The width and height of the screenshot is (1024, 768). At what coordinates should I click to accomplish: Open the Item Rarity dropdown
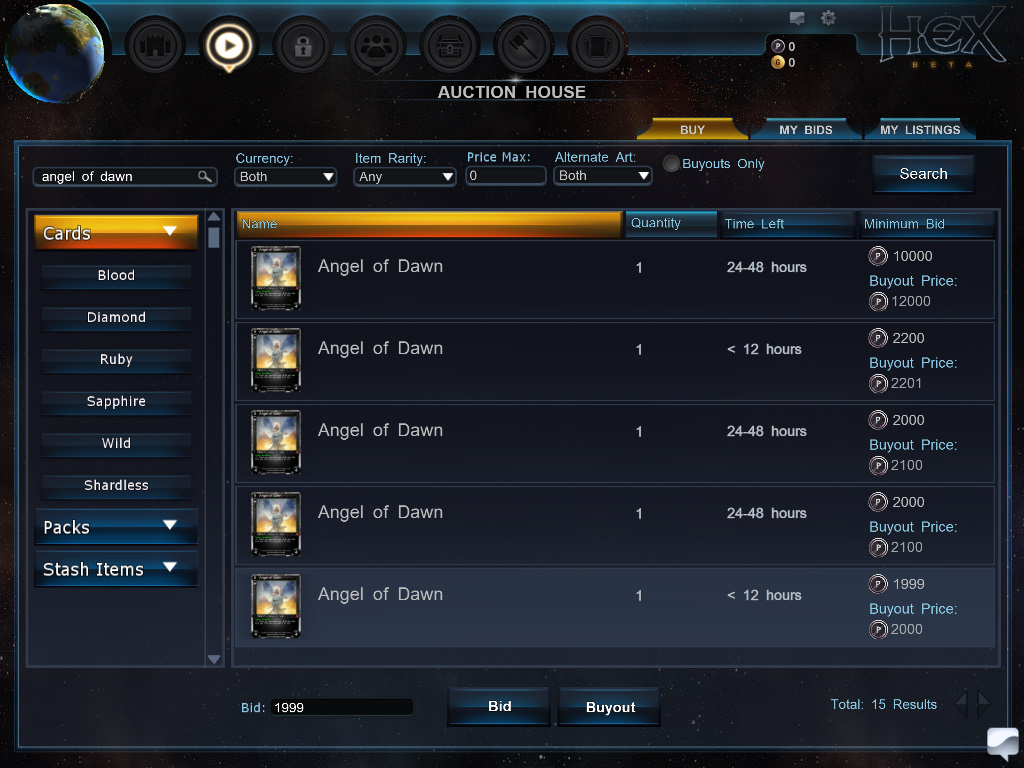[404, 176]
